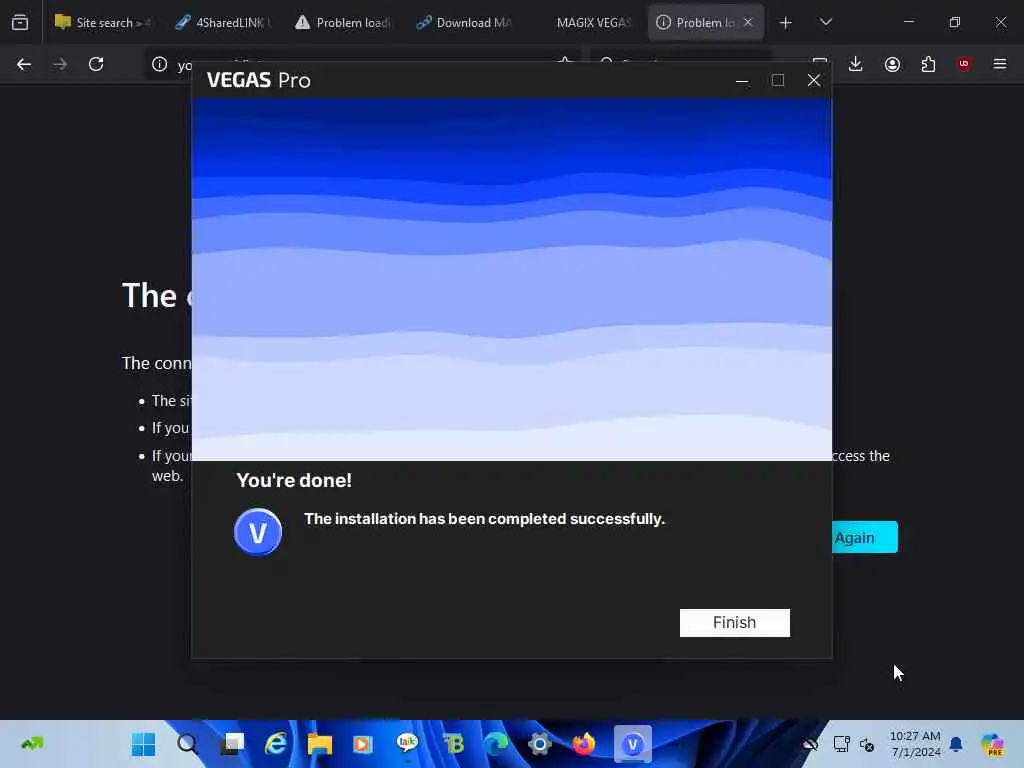This screenshot has height=768, width=1024.
Task: Open the green B app taskbar icon
Action: (452, 744)
